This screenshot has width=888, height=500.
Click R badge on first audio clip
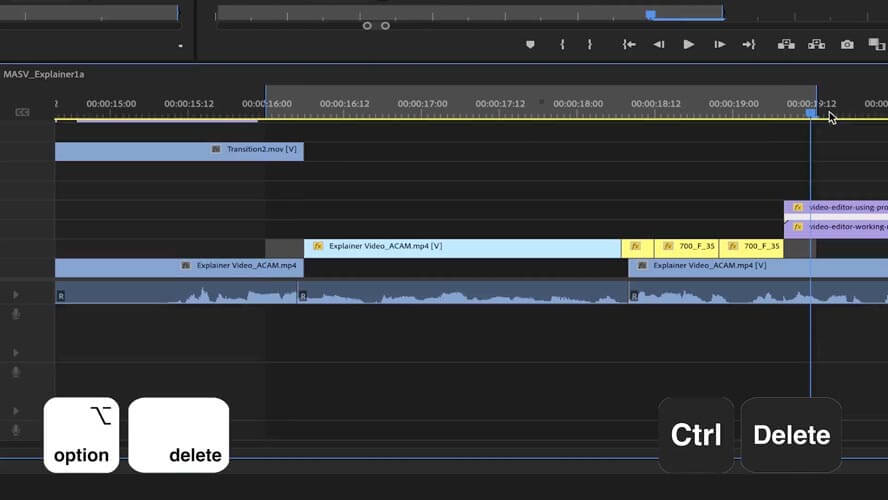[x=61, y=296]
